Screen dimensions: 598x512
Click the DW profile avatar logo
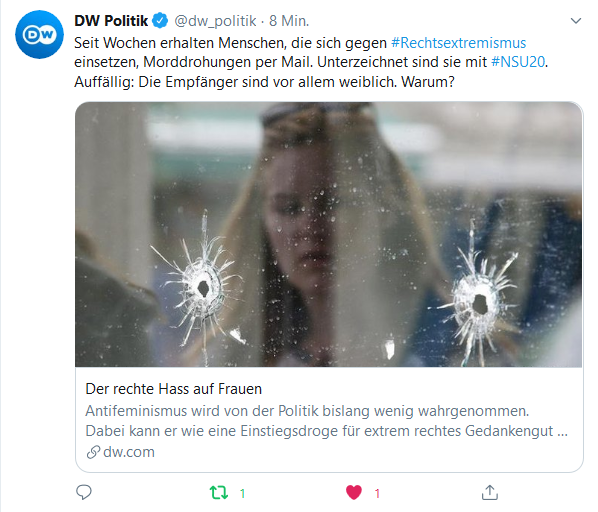tap(39, 34)
